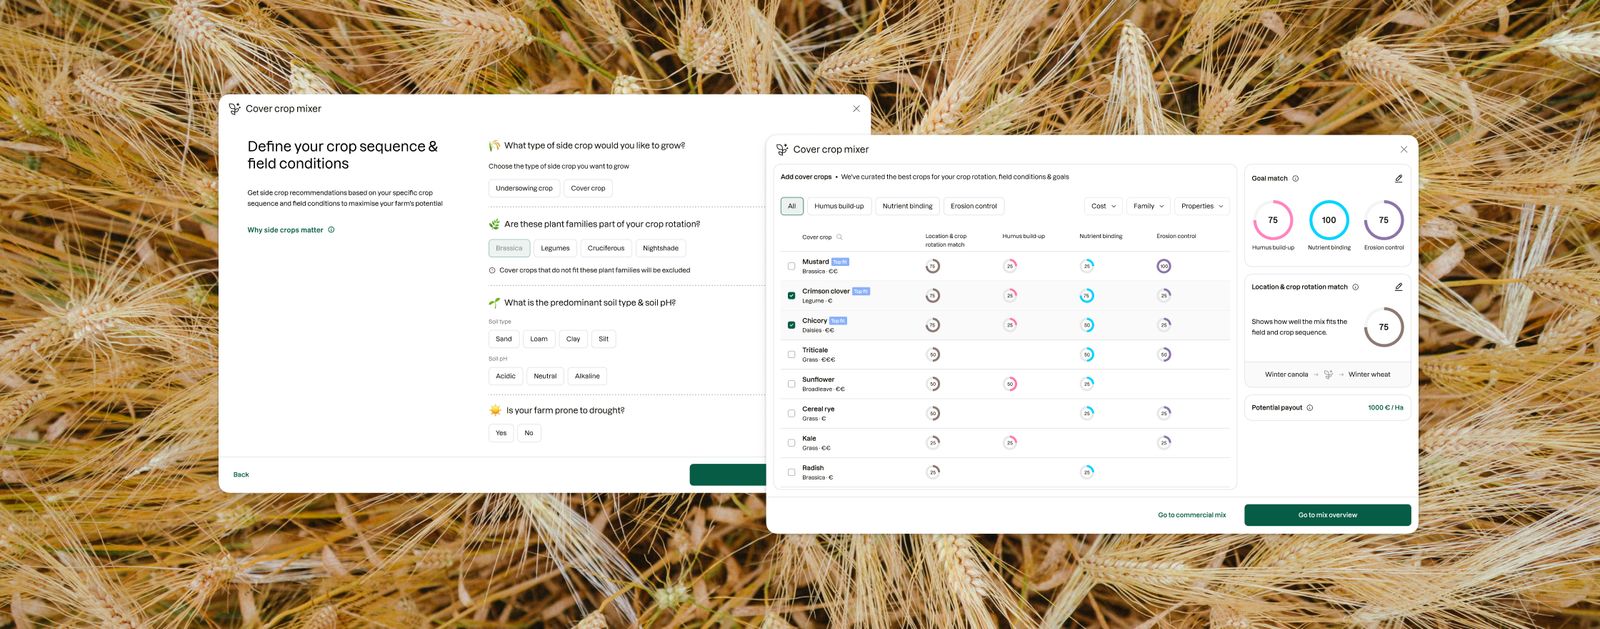Edit the Goal match settings
Viewport: 1600px width, 629px height.
[1398, 179]
